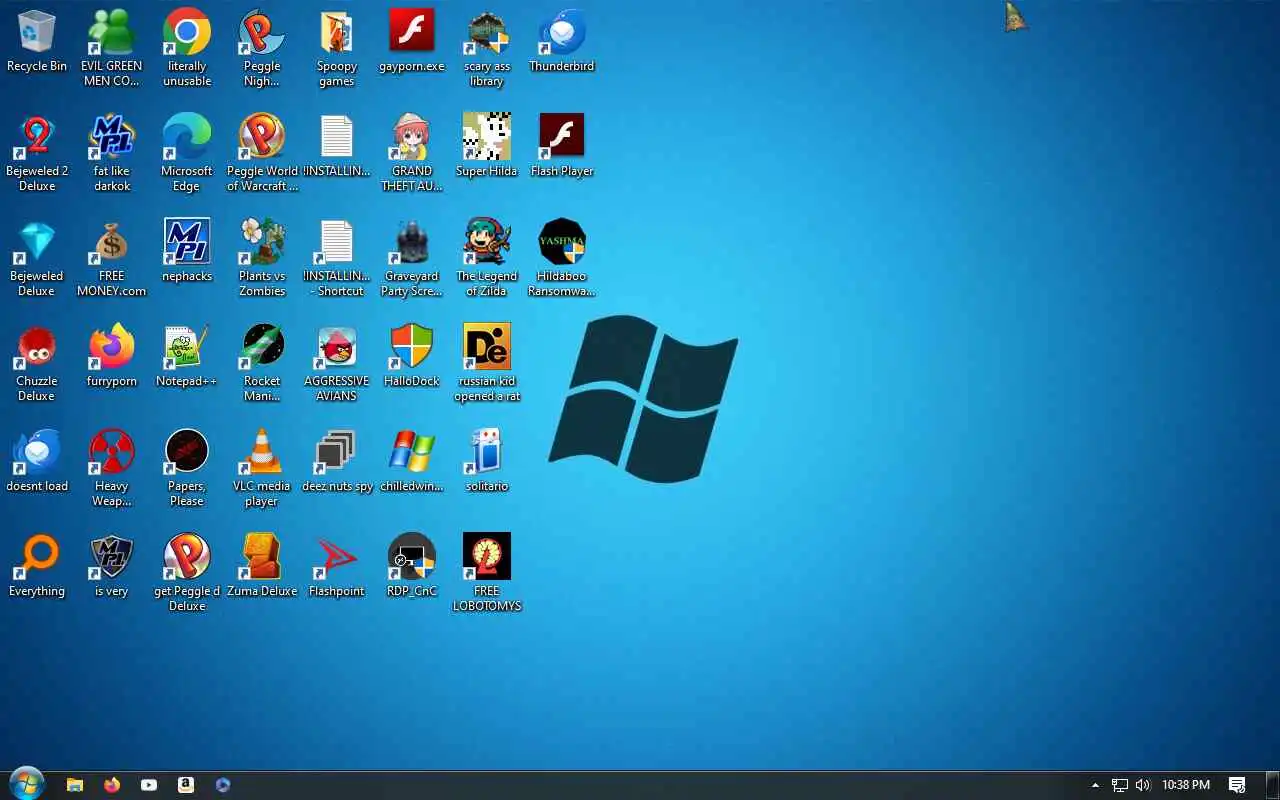Open Papers, Please
The height and width of the screenshot is (800, 1280).
187,469
